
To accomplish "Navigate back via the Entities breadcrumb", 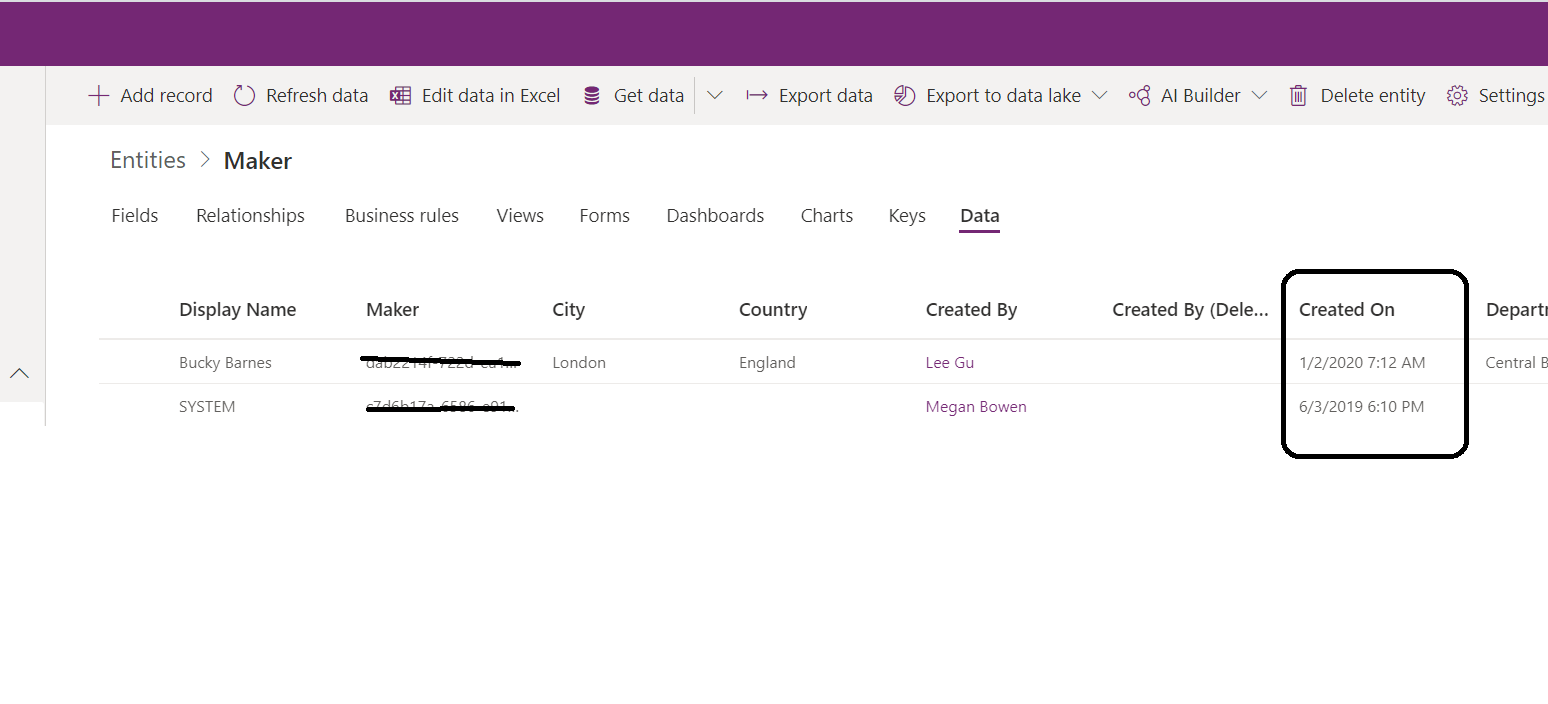I will tap(147, 159).
